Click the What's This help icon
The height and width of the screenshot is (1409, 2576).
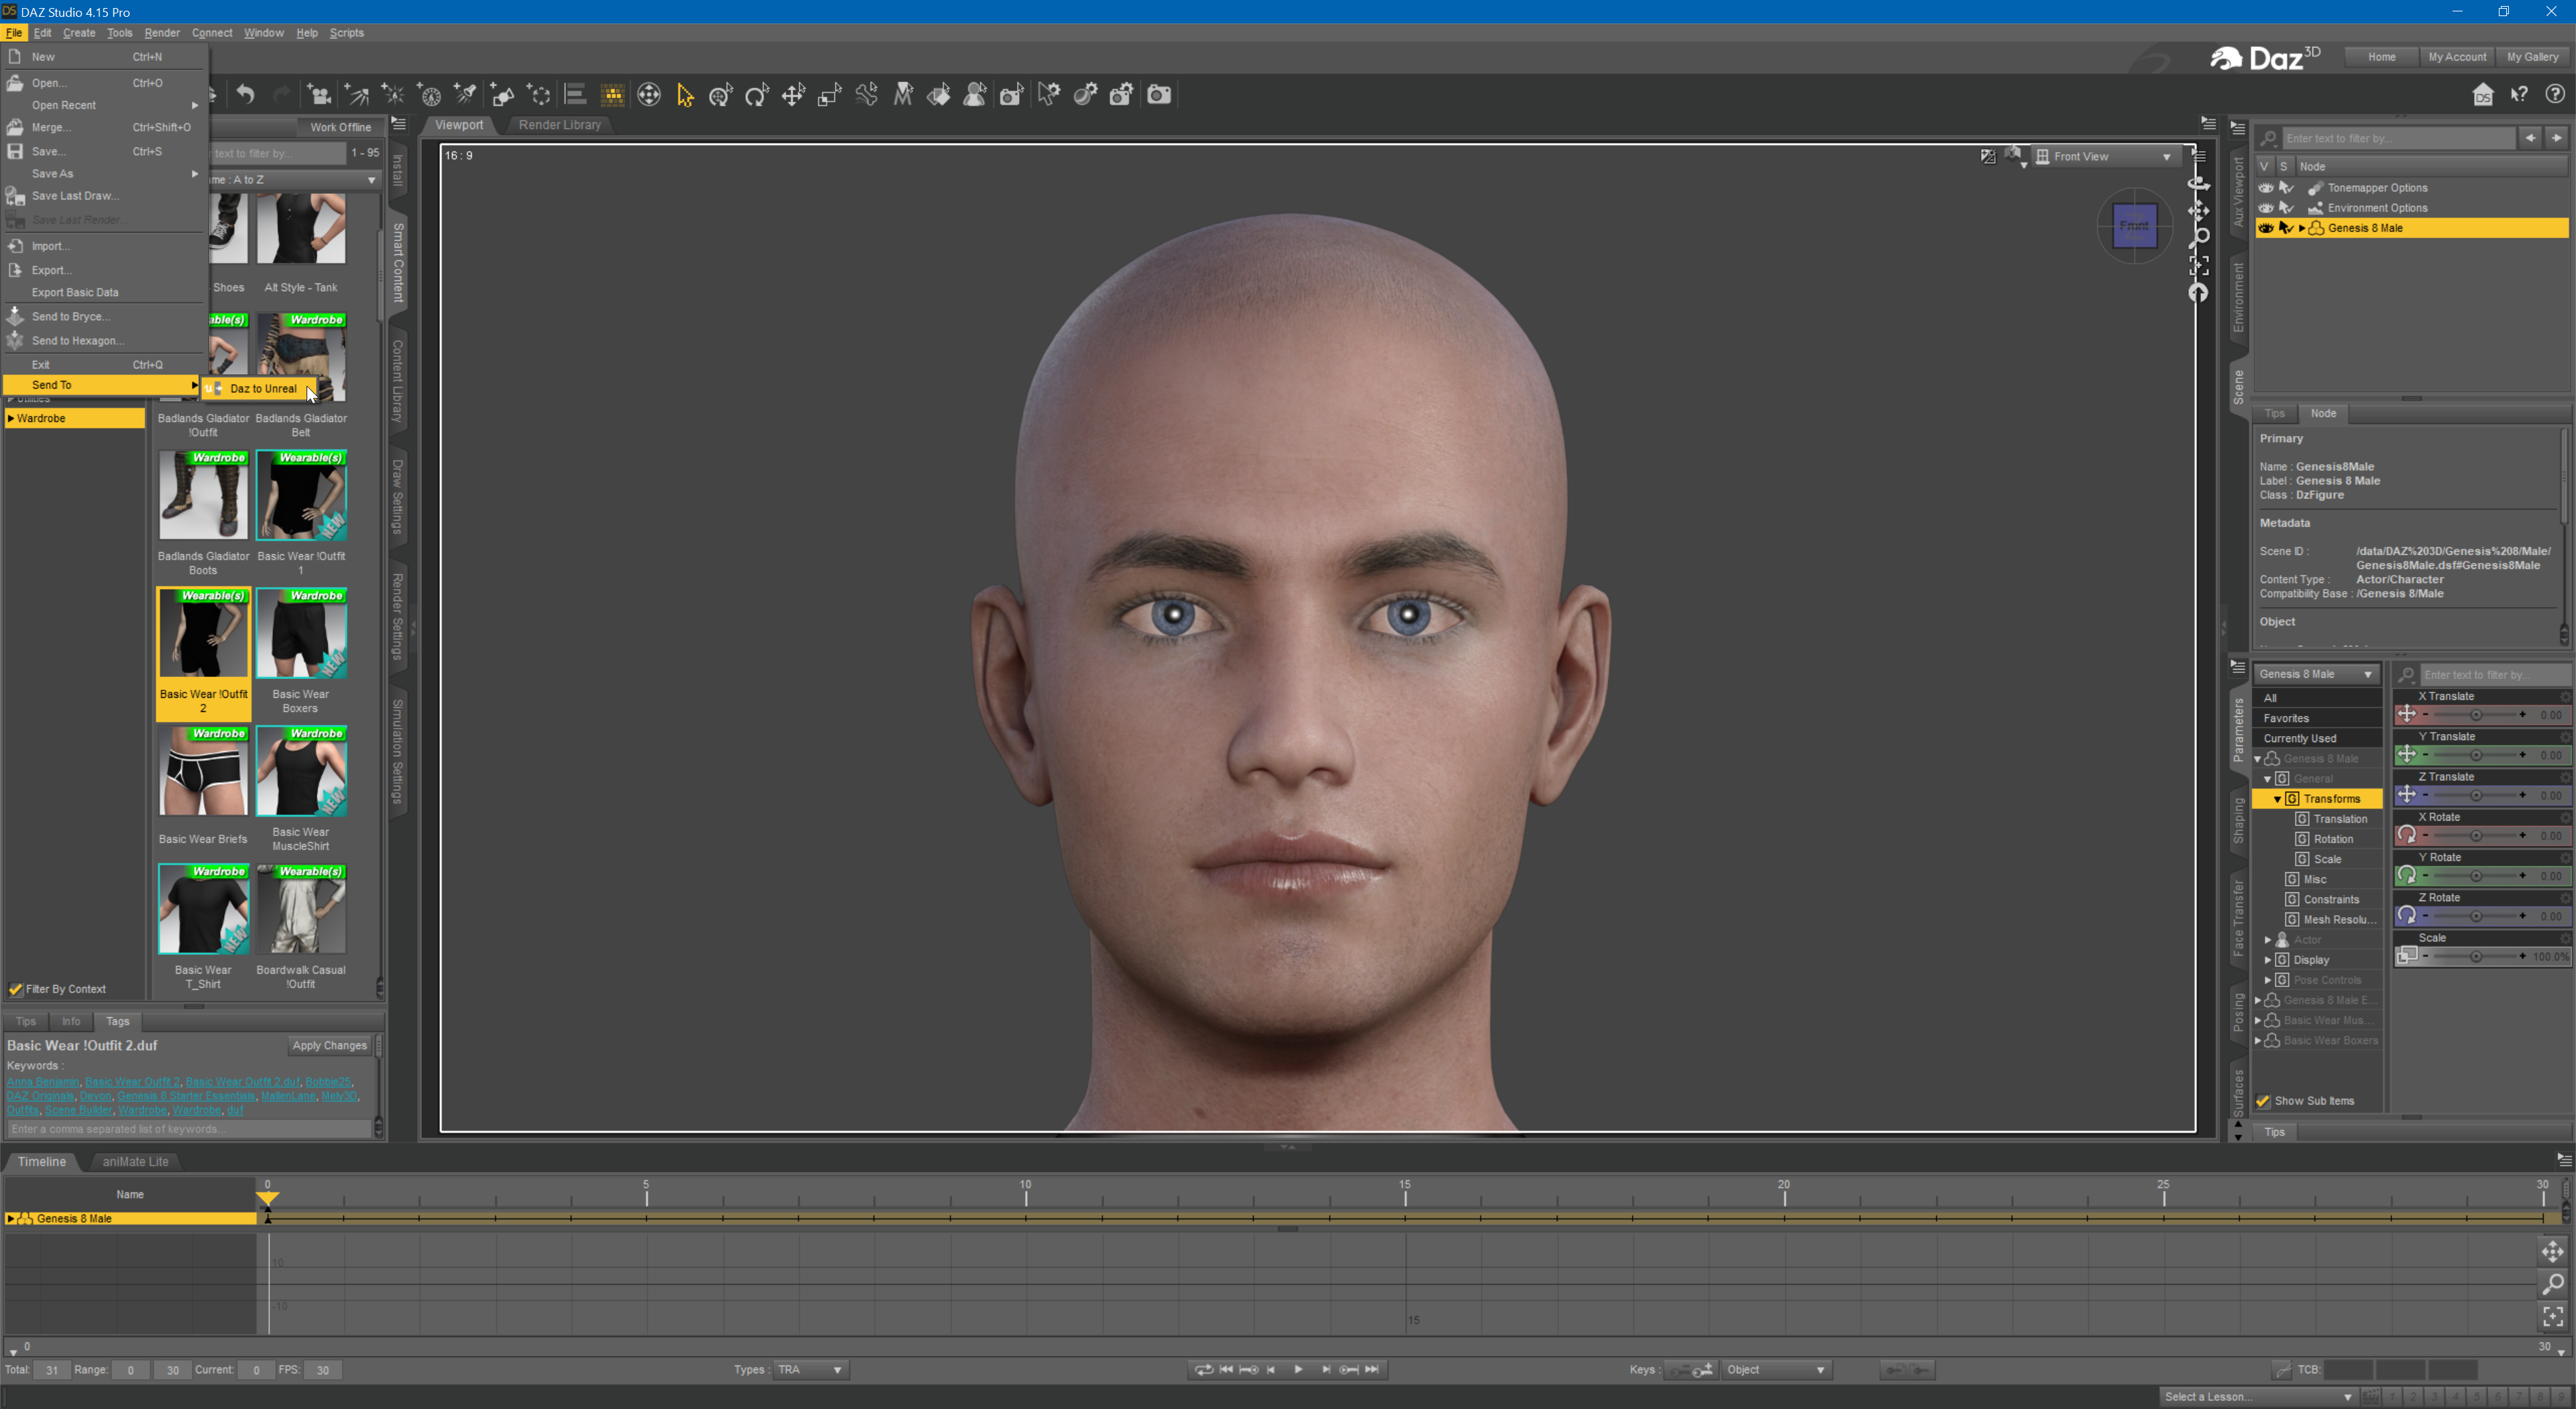2519,94
